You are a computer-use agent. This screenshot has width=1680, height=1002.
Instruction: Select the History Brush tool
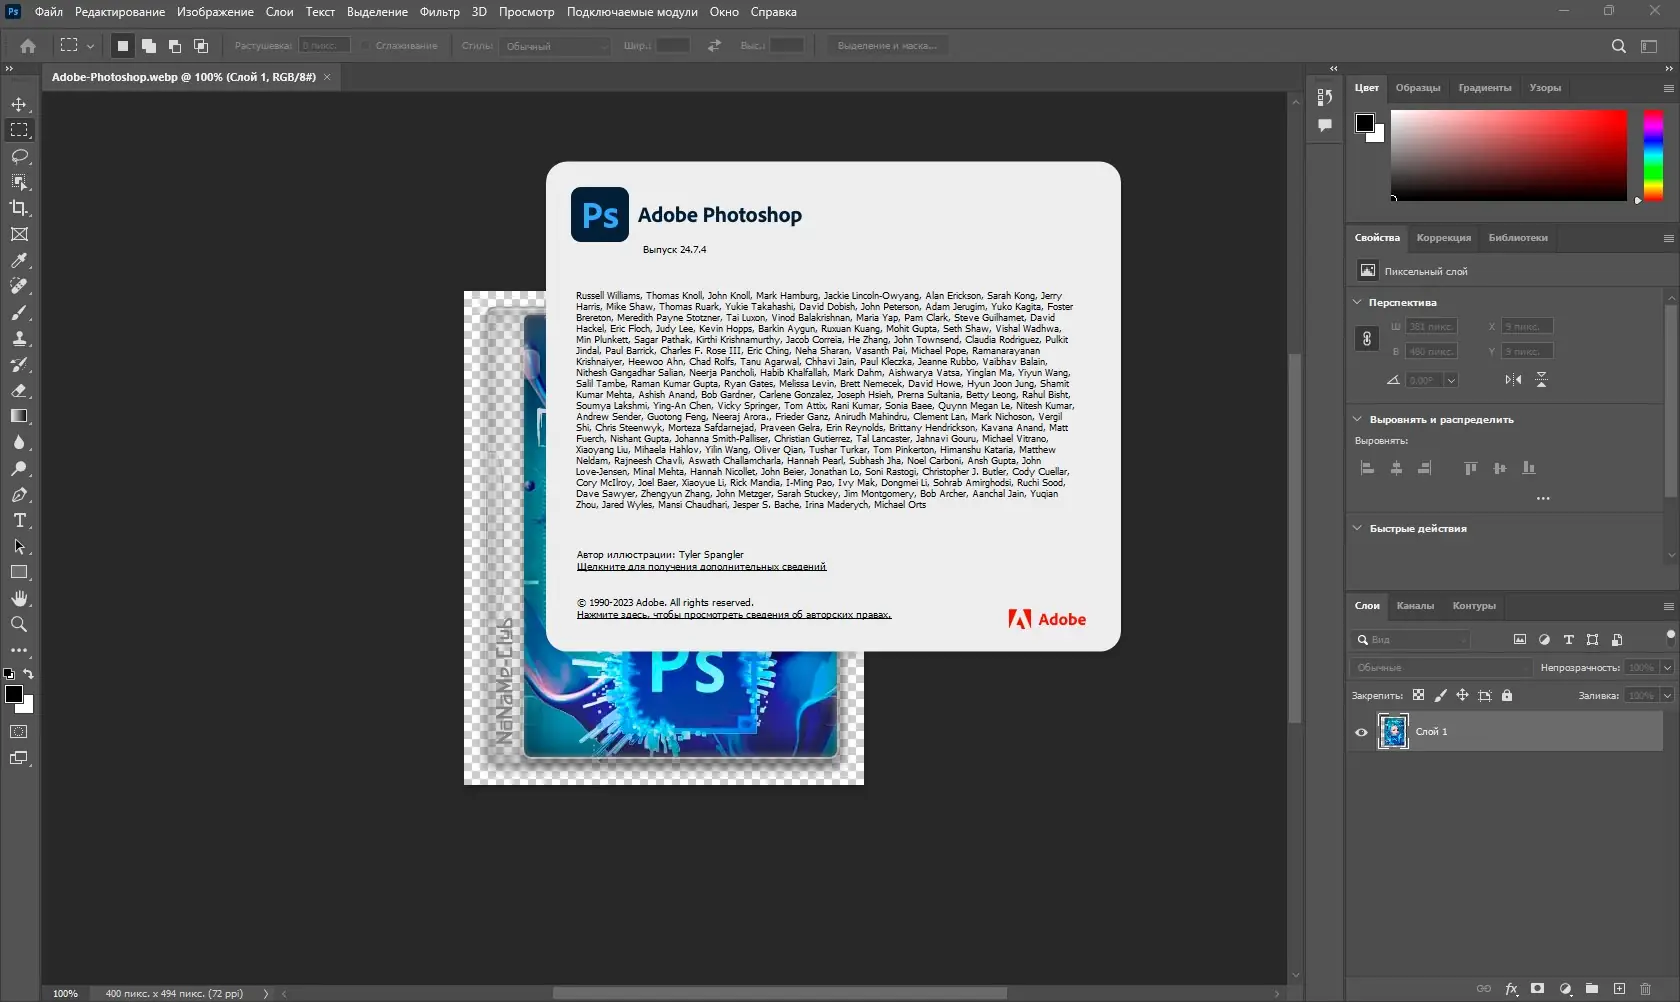click(x=19, y=364)
